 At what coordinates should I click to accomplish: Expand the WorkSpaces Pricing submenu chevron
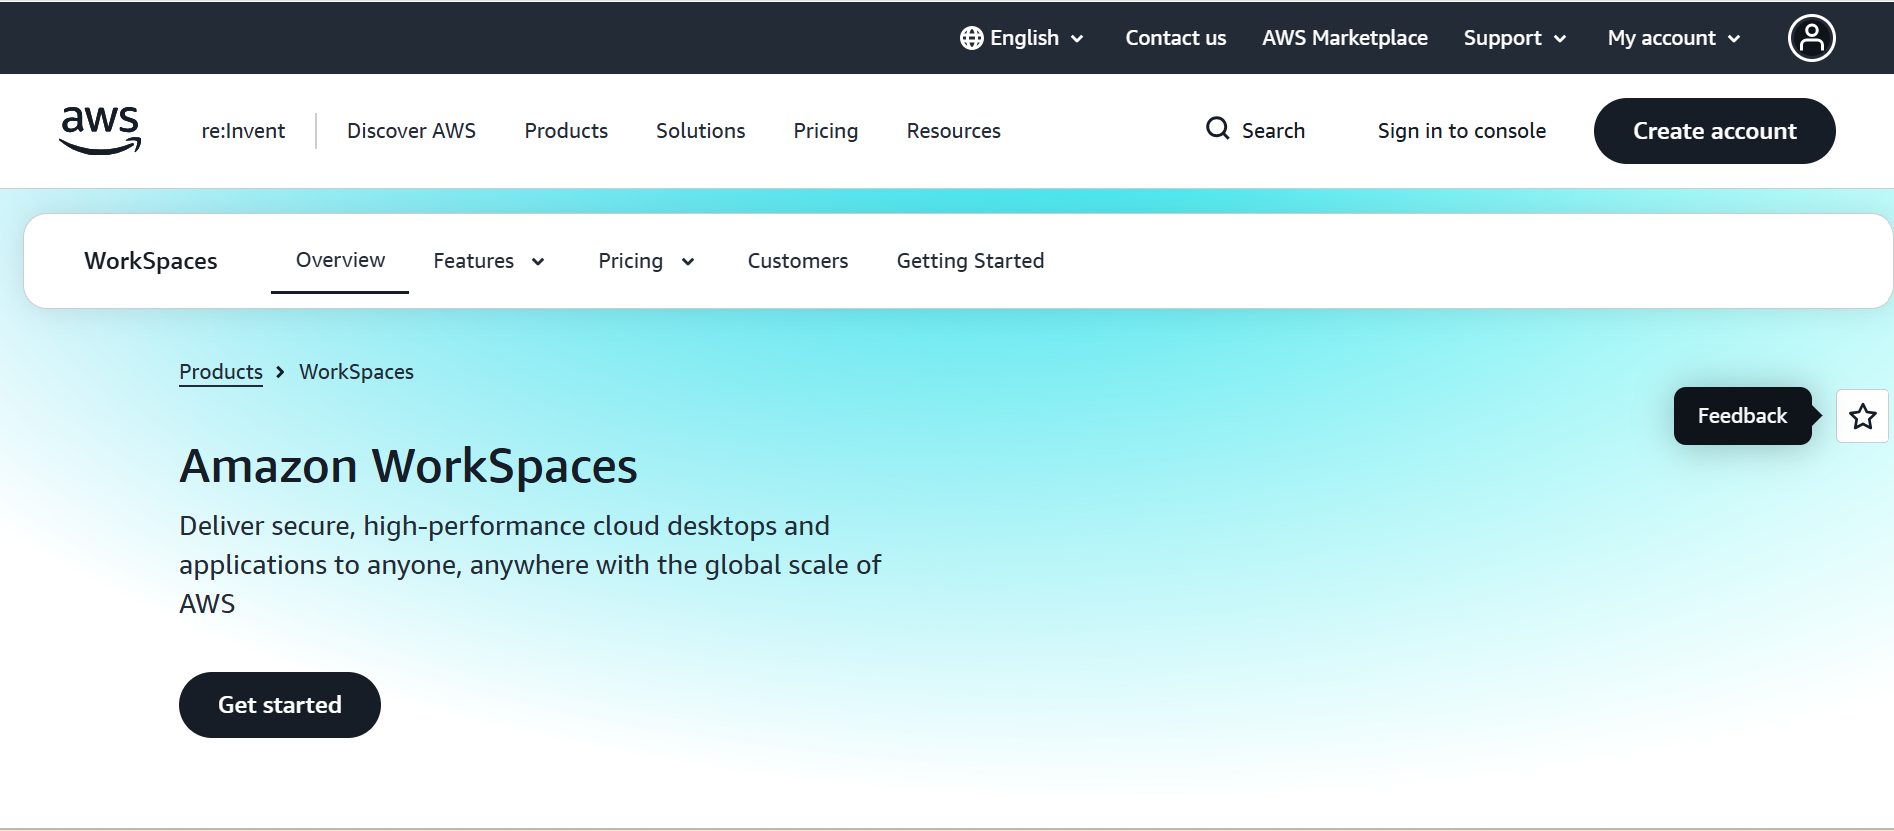[x=688, y=262]
